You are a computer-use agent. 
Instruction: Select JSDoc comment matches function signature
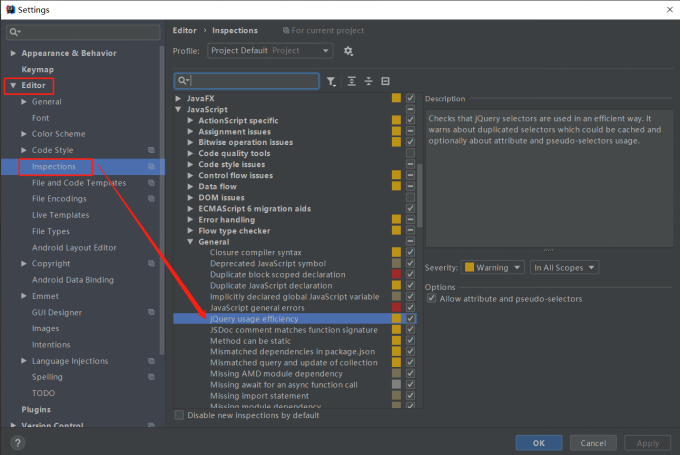[294, 330]
